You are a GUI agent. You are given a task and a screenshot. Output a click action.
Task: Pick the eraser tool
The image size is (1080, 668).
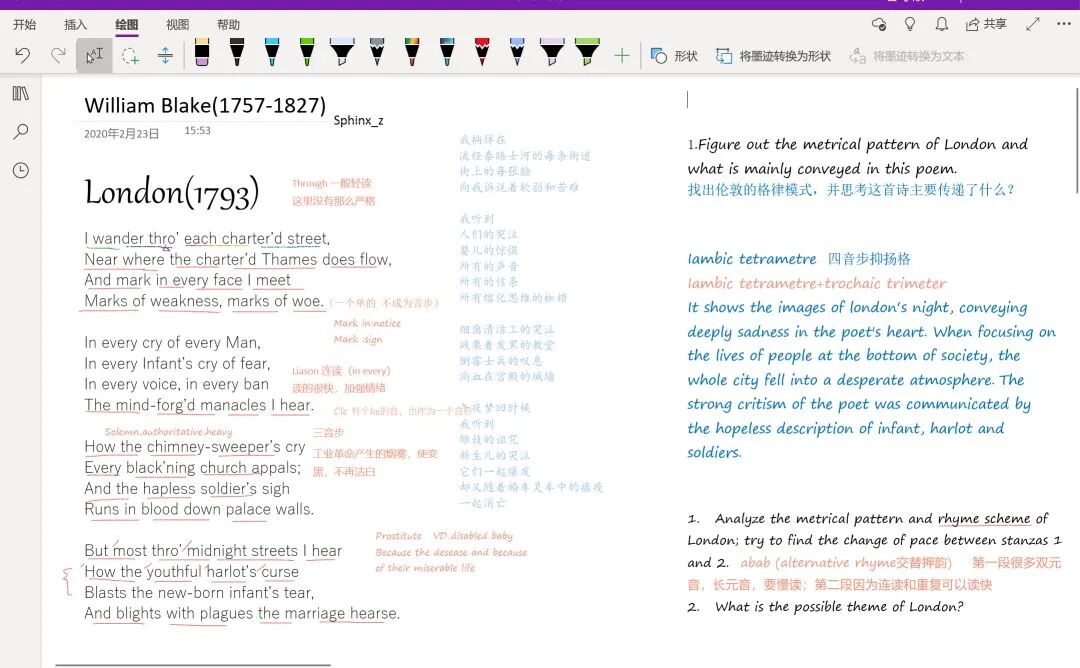click(202, 52)
